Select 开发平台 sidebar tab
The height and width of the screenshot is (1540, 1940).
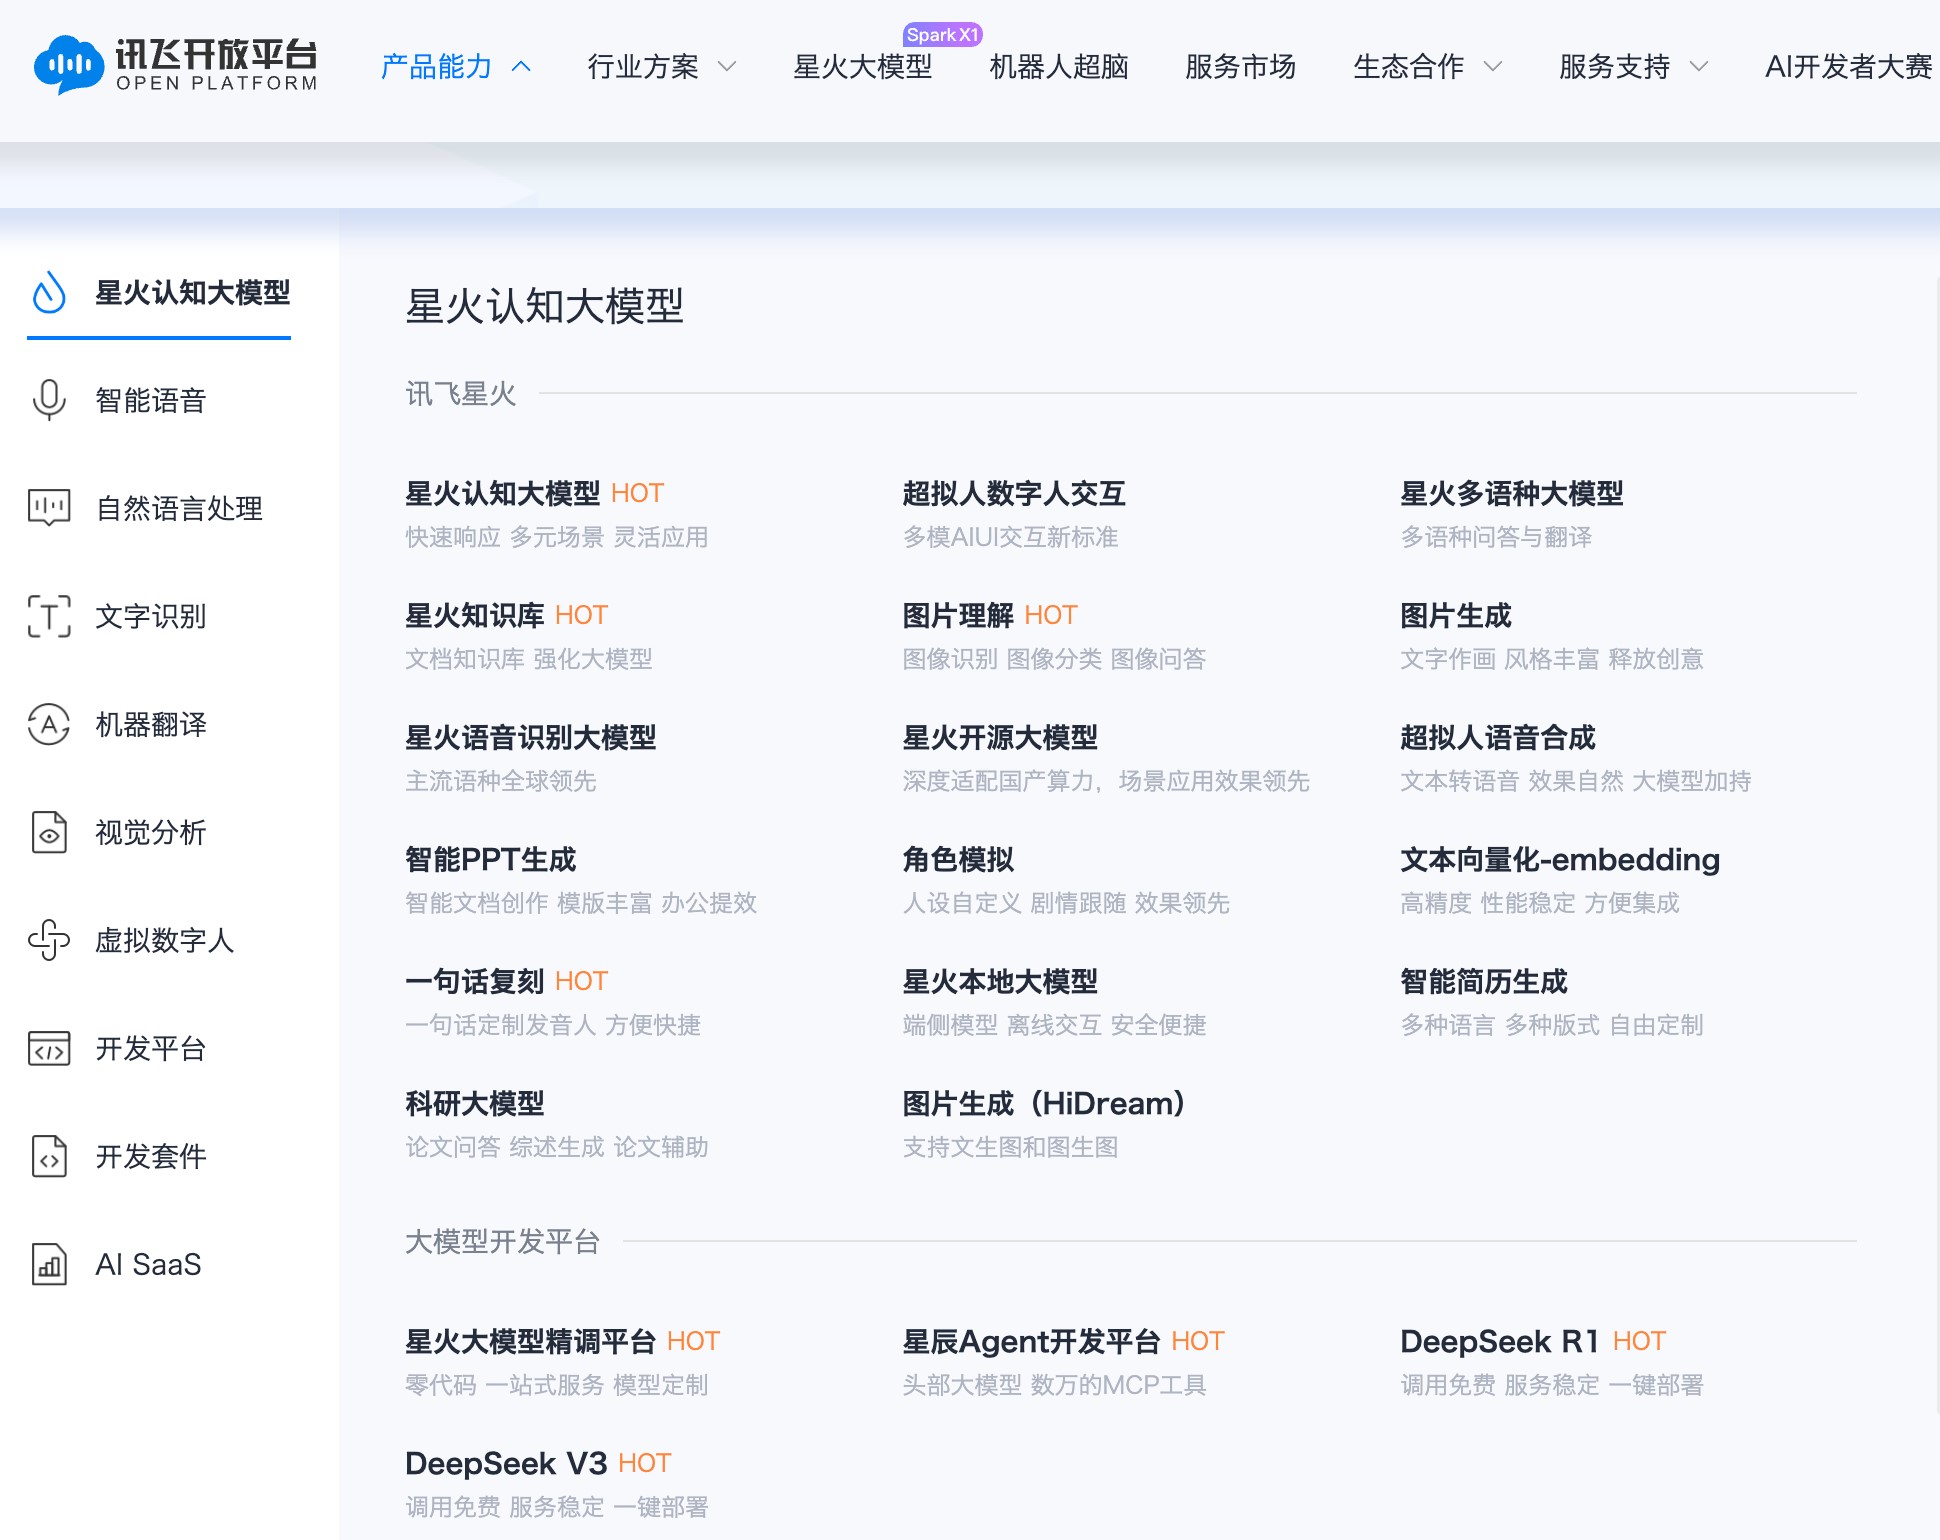151,1048
